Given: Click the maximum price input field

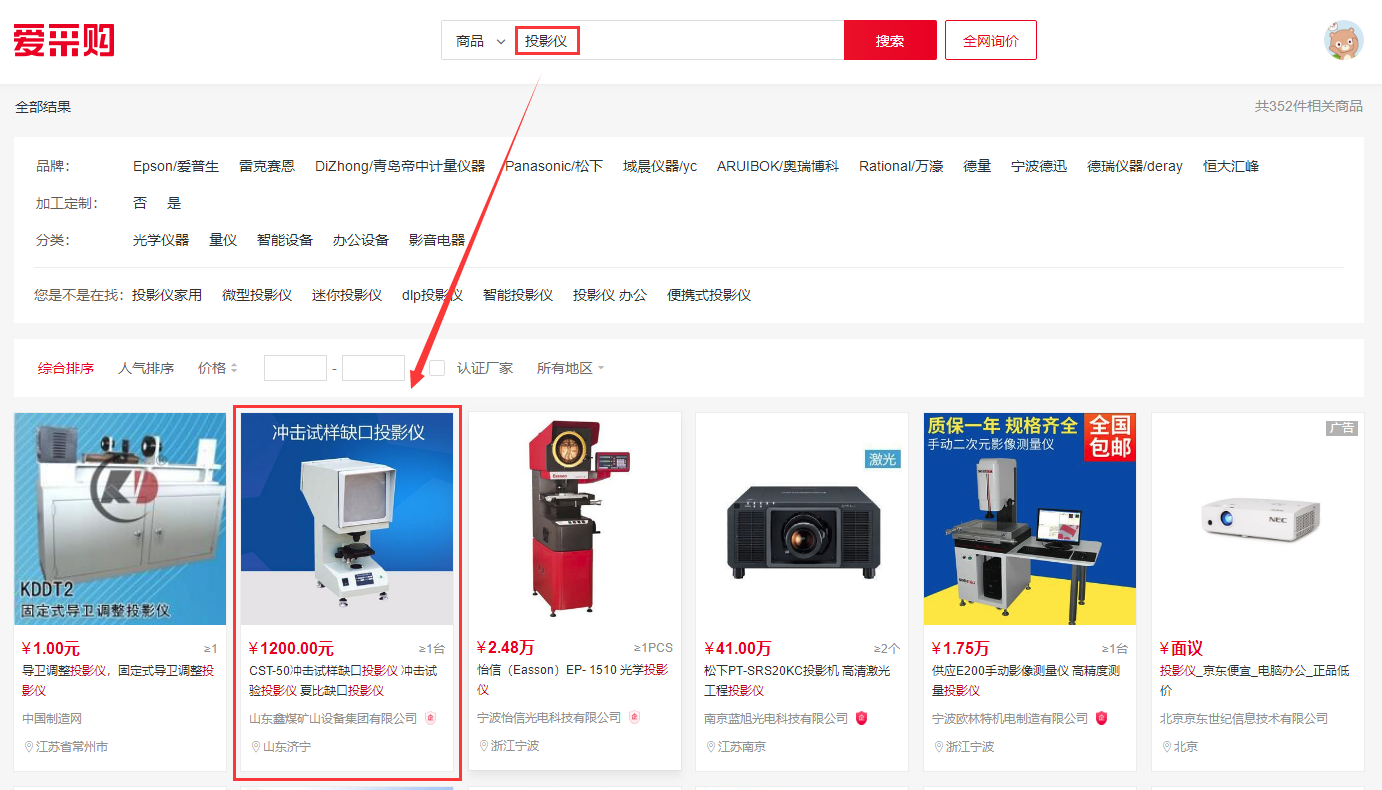Looking at the screenshot, I should [x=373, y=368].
